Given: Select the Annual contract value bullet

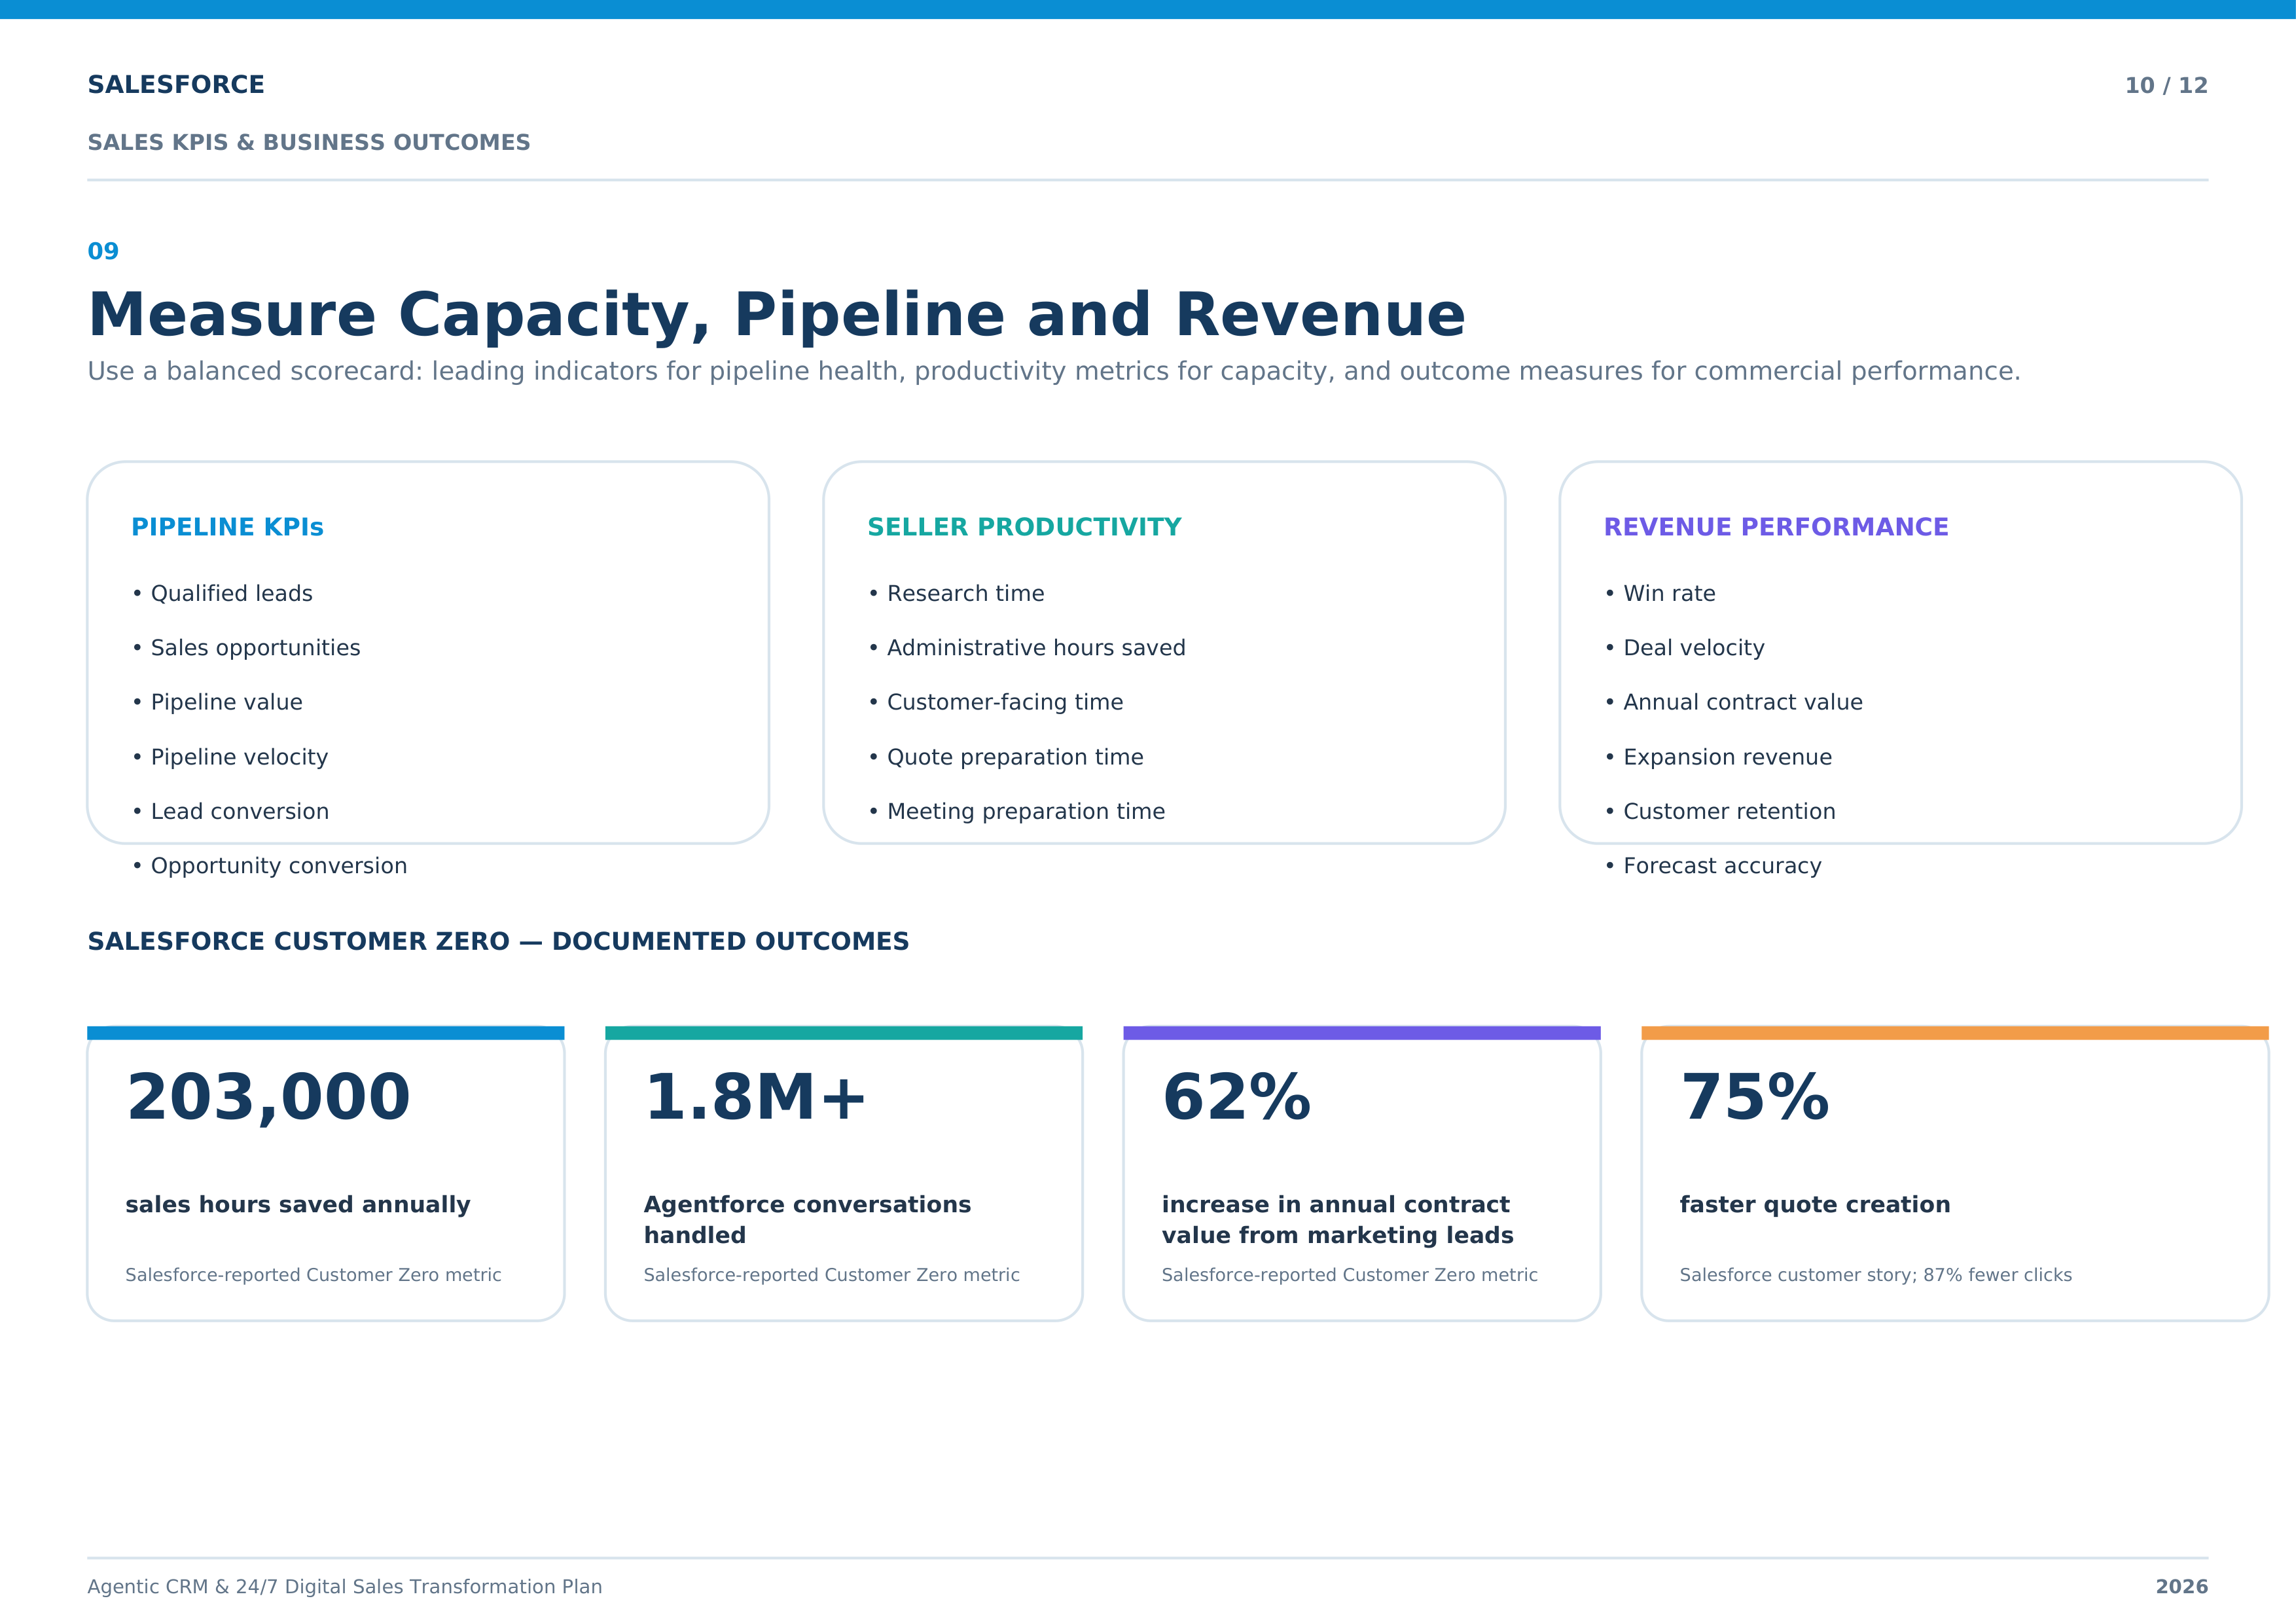Looking at the screenshot, I should (1733, 702).
